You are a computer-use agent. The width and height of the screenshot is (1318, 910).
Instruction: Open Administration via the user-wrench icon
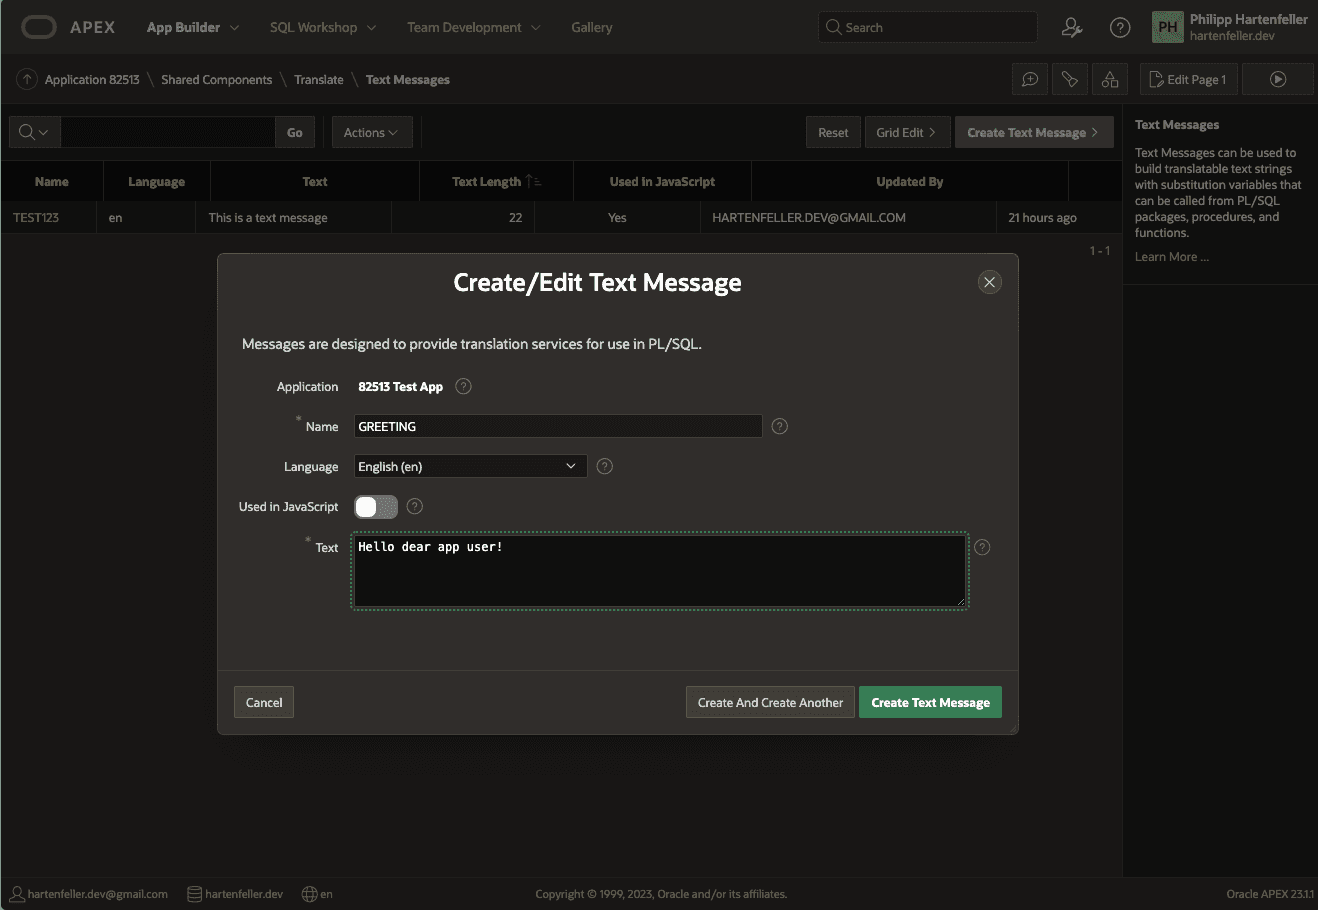click(1072, 27)
